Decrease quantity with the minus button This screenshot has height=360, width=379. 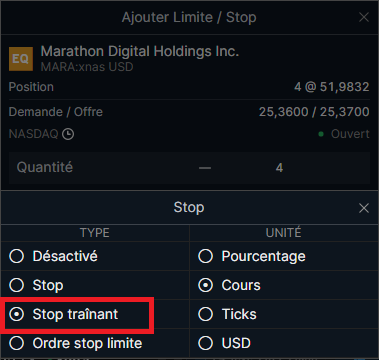[205, 168]
